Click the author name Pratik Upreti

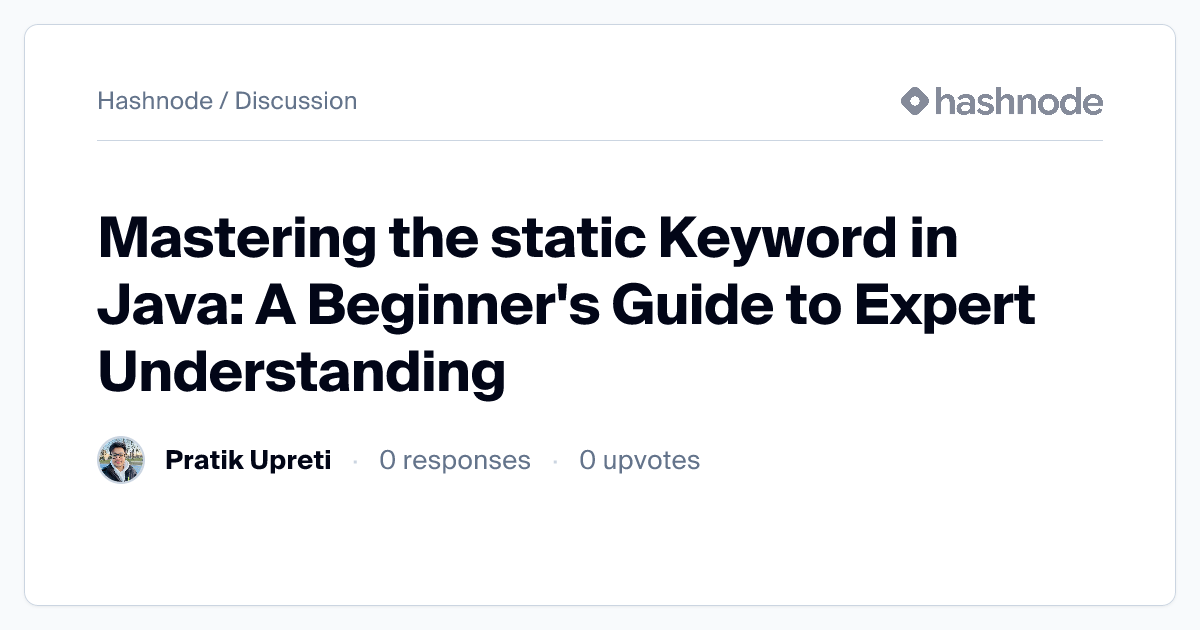pos(248,460)
